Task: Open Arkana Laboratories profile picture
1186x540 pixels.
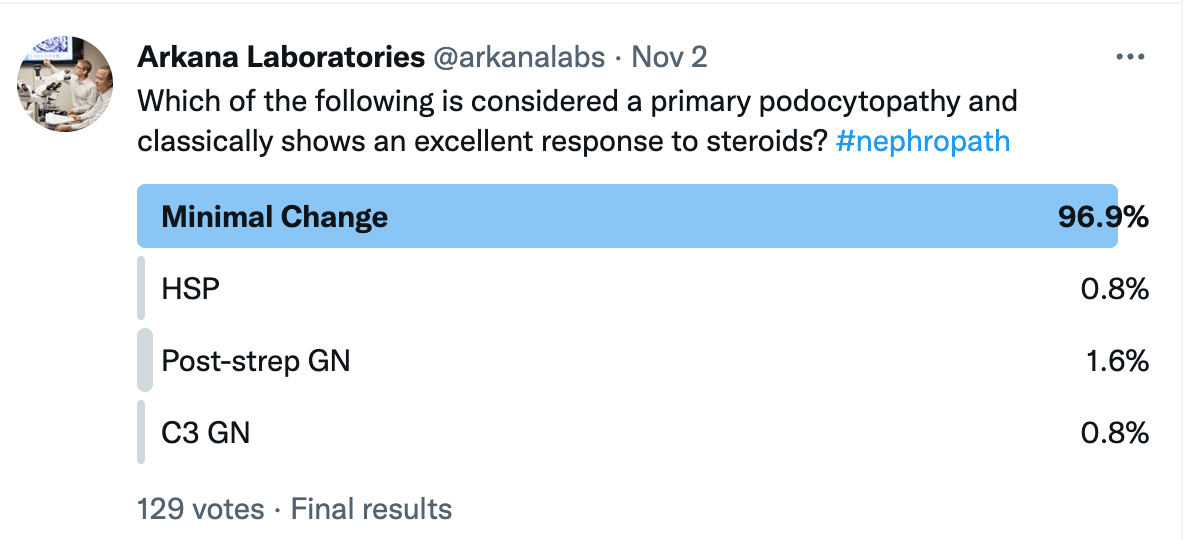Action: [x=65, y=84]
